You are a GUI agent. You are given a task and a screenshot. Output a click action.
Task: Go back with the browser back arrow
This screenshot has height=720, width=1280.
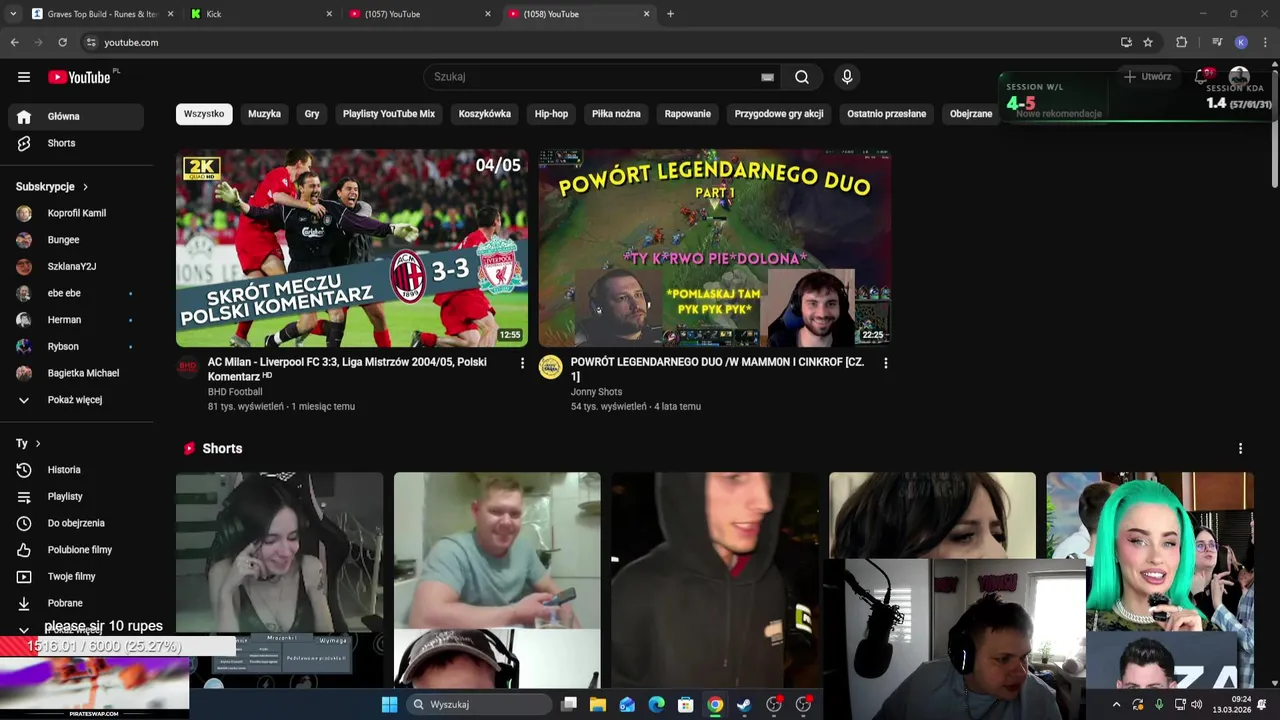point(14,42)
